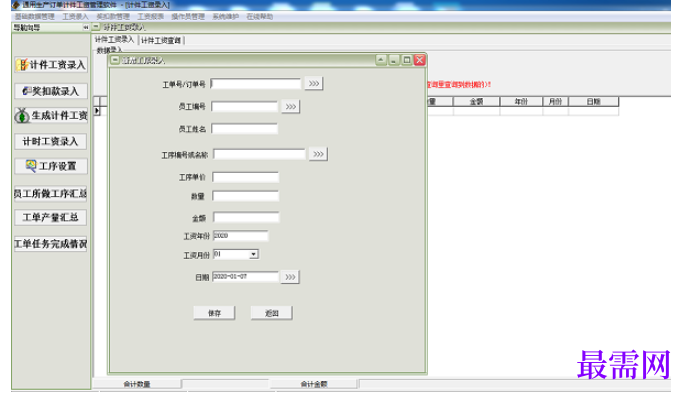Select the 金额 column header in grid
The width and height of the screenshot is (689, 396).
476,102
